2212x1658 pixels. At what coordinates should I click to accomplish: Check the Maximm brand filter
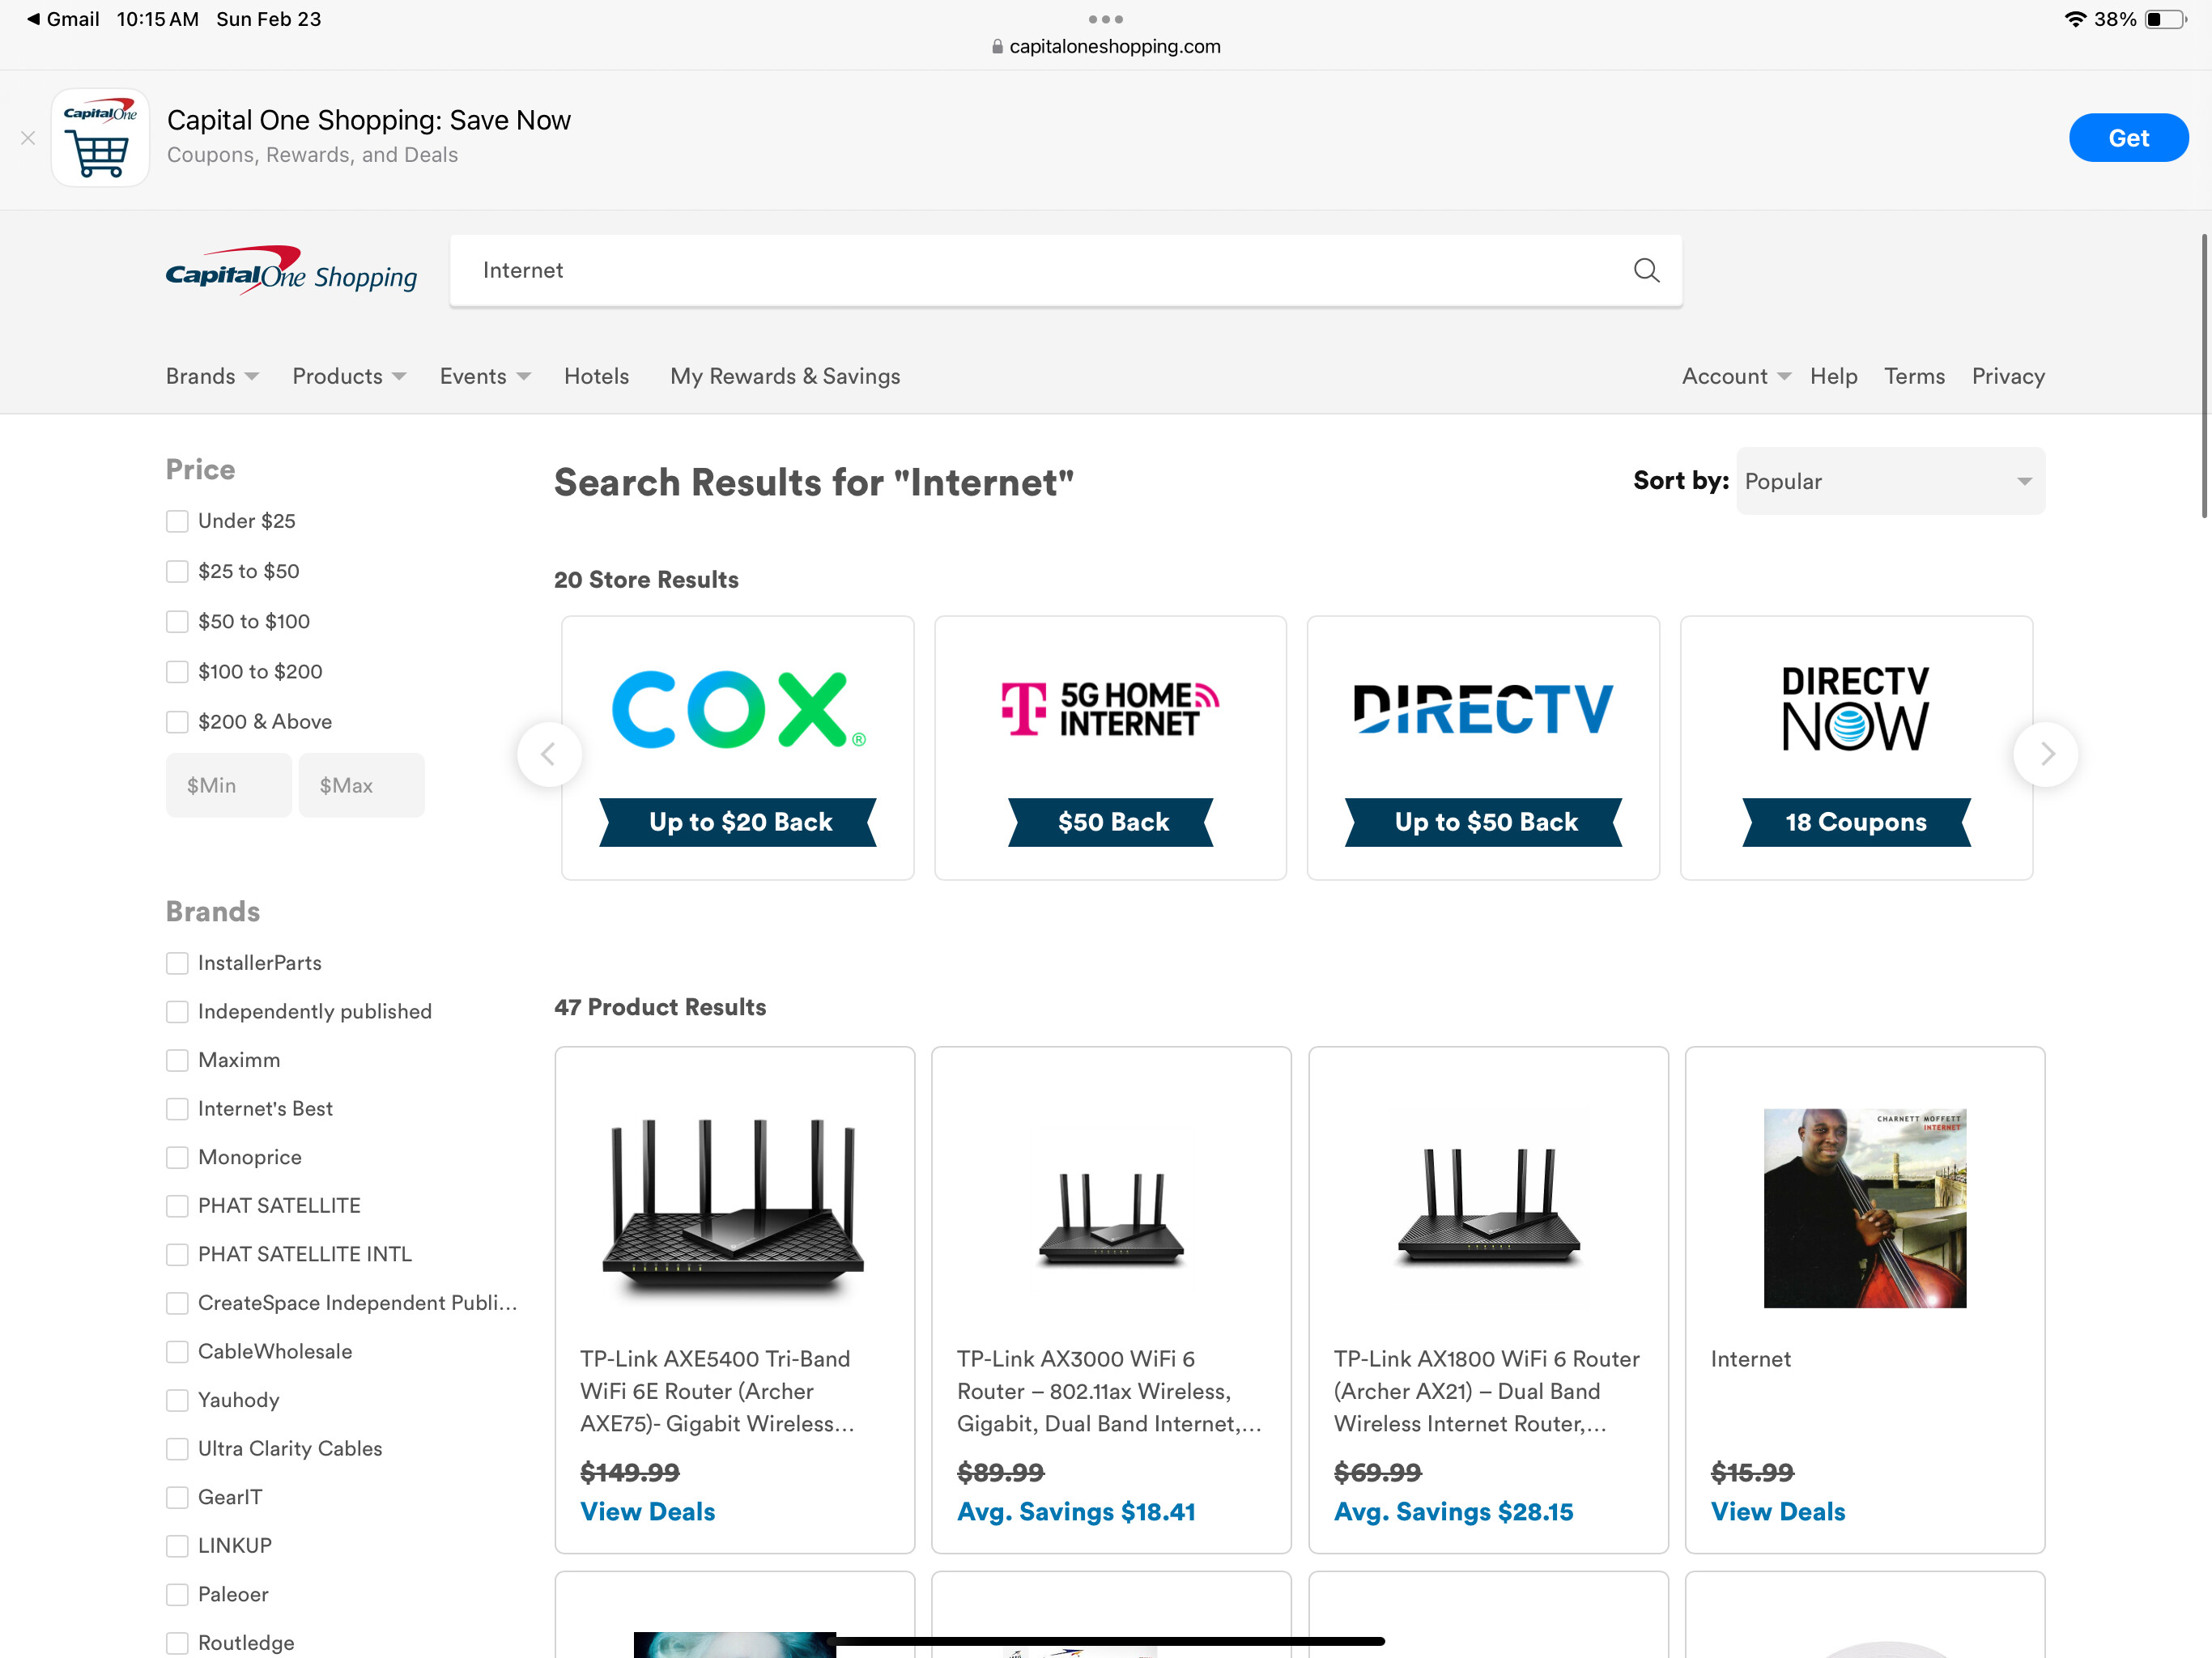(x=177, y=1060)
